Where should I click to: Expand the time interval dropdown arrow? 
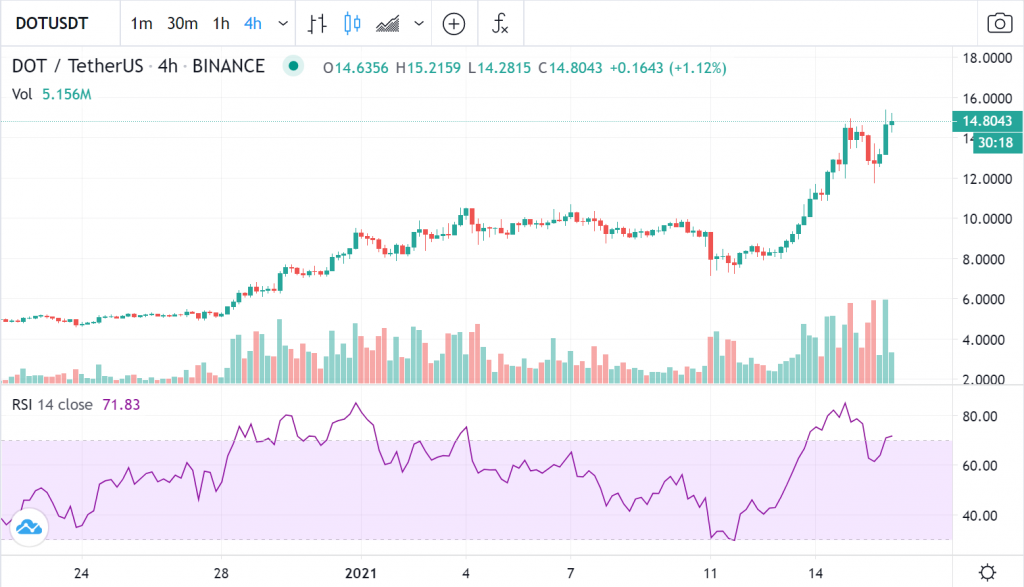point(284,23)
